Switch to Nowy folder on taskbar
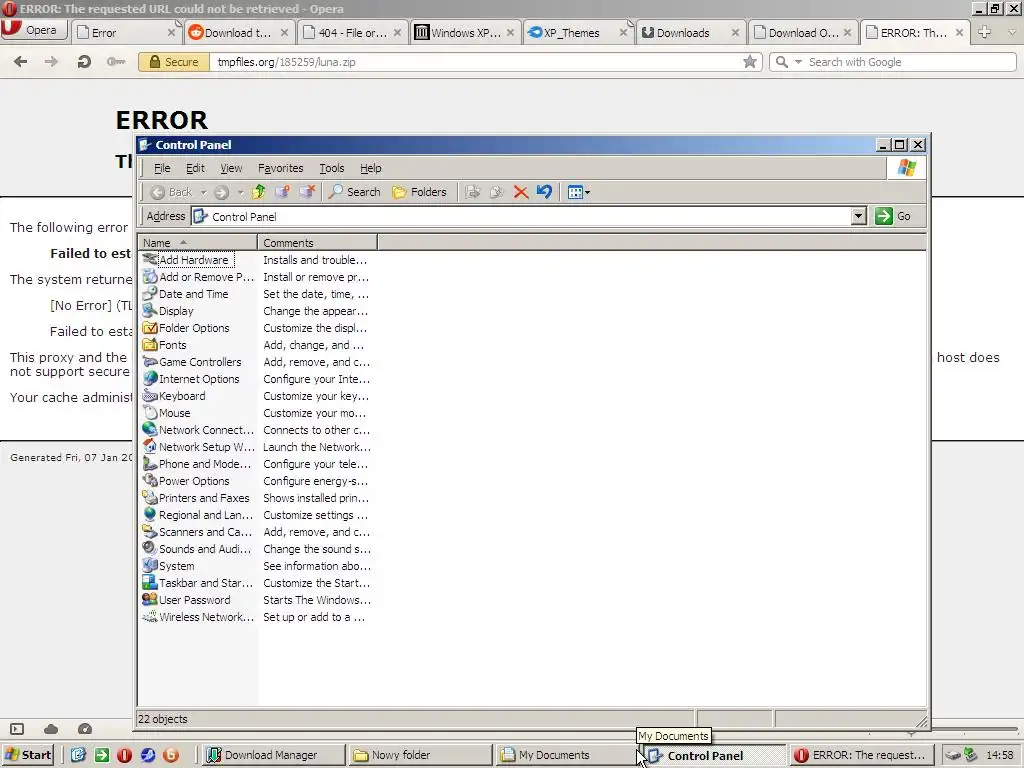The width and height of the screenshot is (1024, 768). point(421,755)
